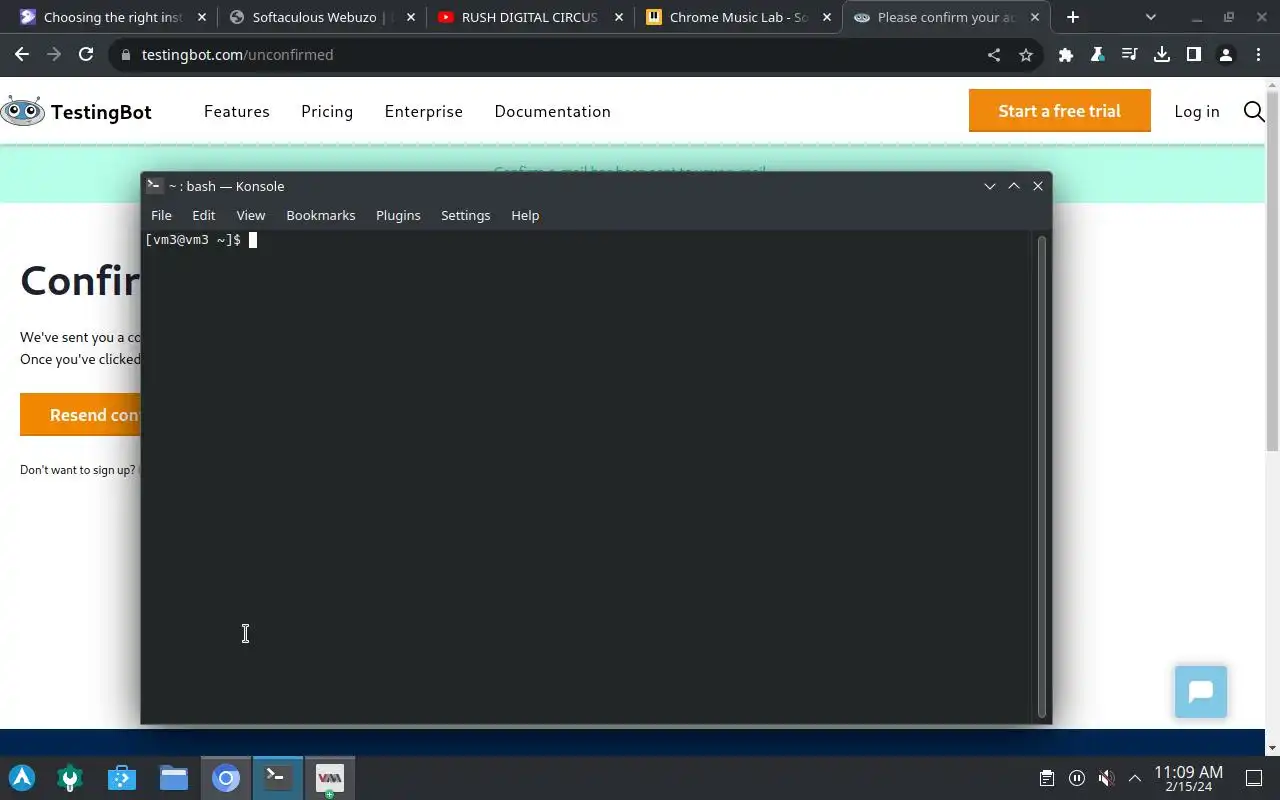This screenshot has height=800, width=1280.
Task: Switch to Chrome Music Lab tab
Action: pos(738,17)
